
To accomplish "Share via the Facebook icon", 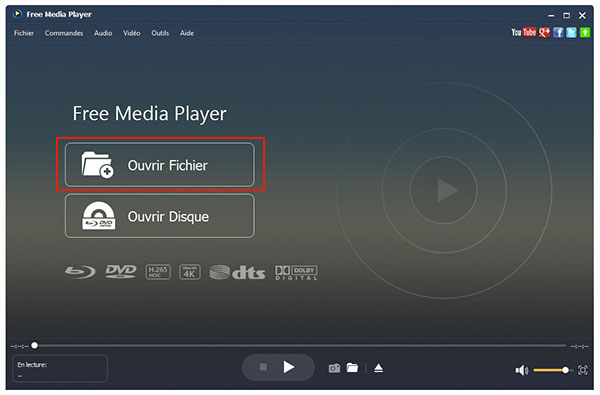I will (x=558, y=33).
